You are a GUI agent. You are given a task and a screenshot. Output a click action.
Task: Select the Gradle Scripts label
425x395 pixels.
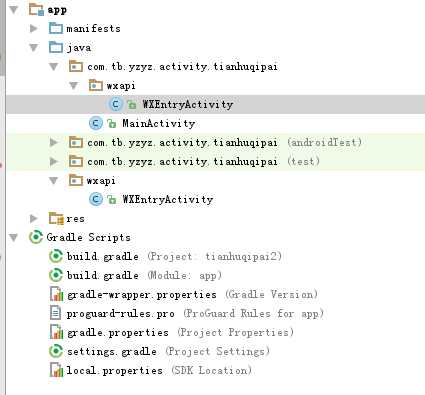(88, 238)
